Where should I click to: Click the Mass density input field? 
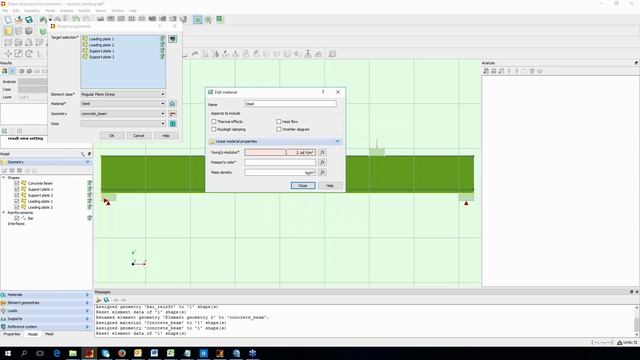pos(280,173)
